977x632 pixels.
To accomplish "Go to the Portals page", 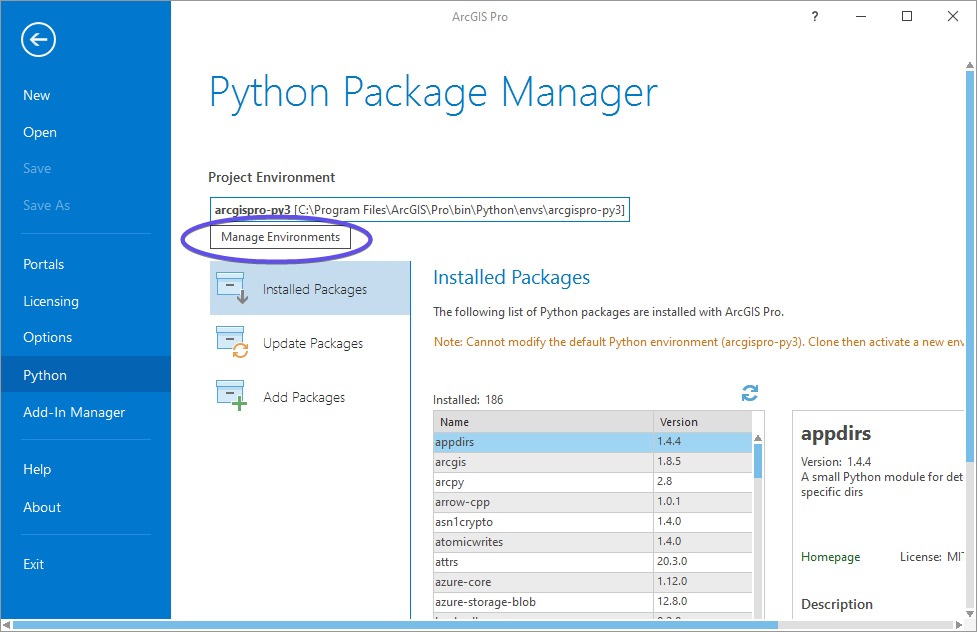I will (x=44, y=264).
